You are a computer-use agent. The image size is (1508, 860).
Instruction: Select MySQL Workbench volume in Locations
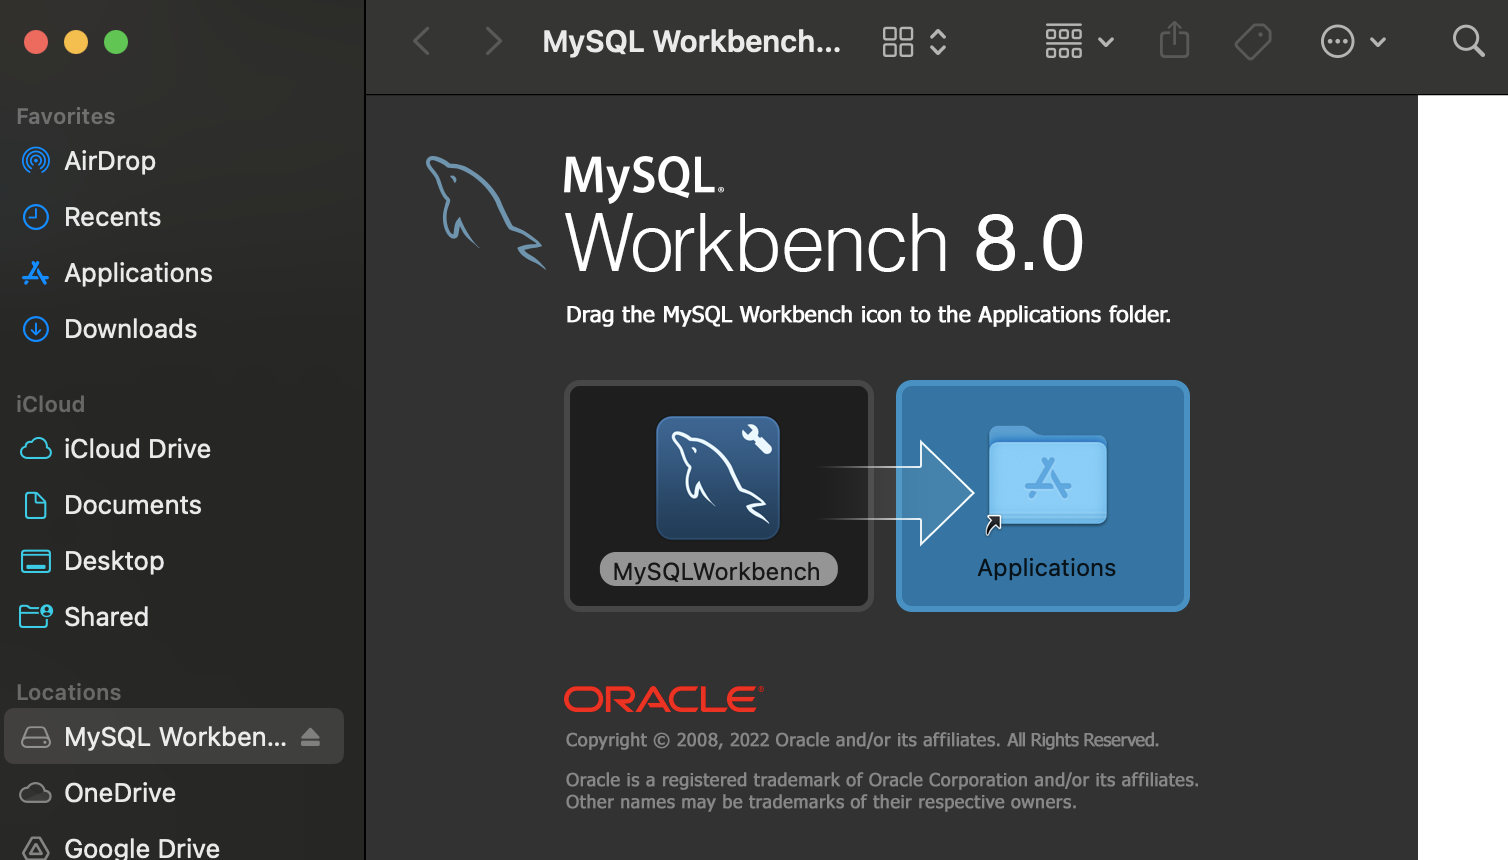(174, 736)
